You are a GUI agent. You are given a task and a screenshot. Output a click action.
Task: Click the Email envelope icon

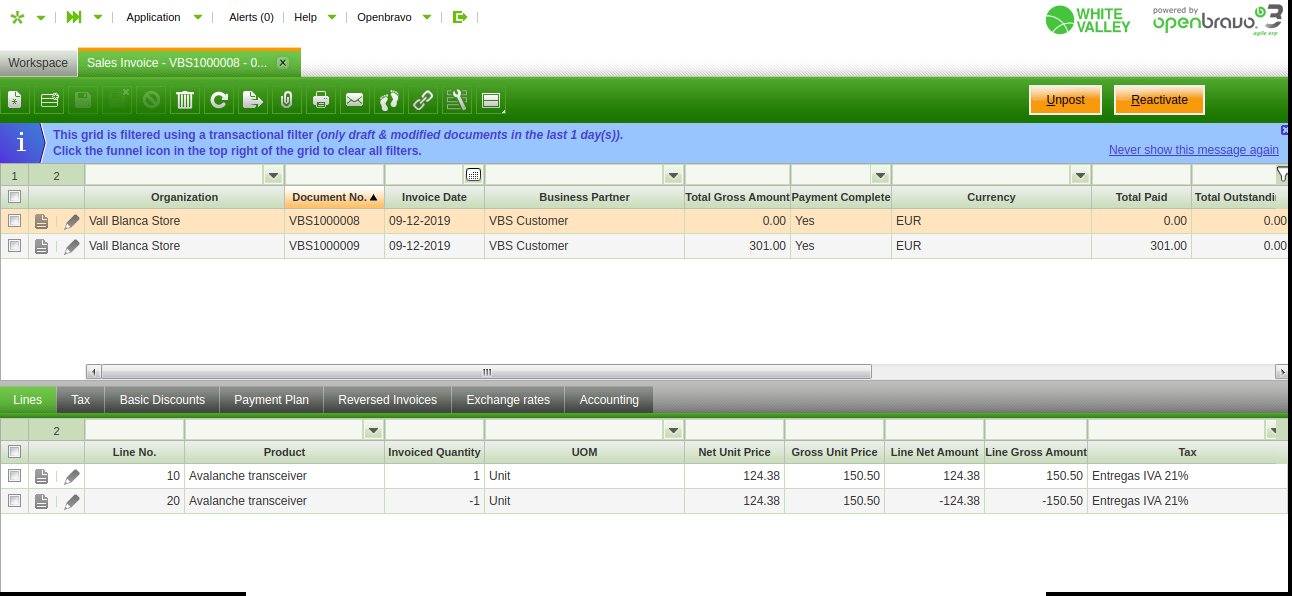(x=355, y=100)
